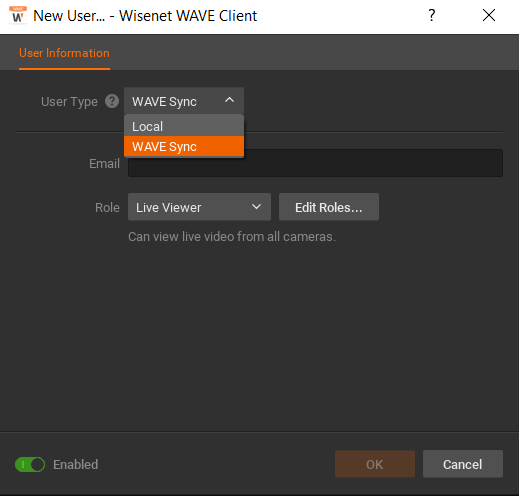Click the Edit Roles... button
This screenshot has width=519, height=496.
click(329, 207)
